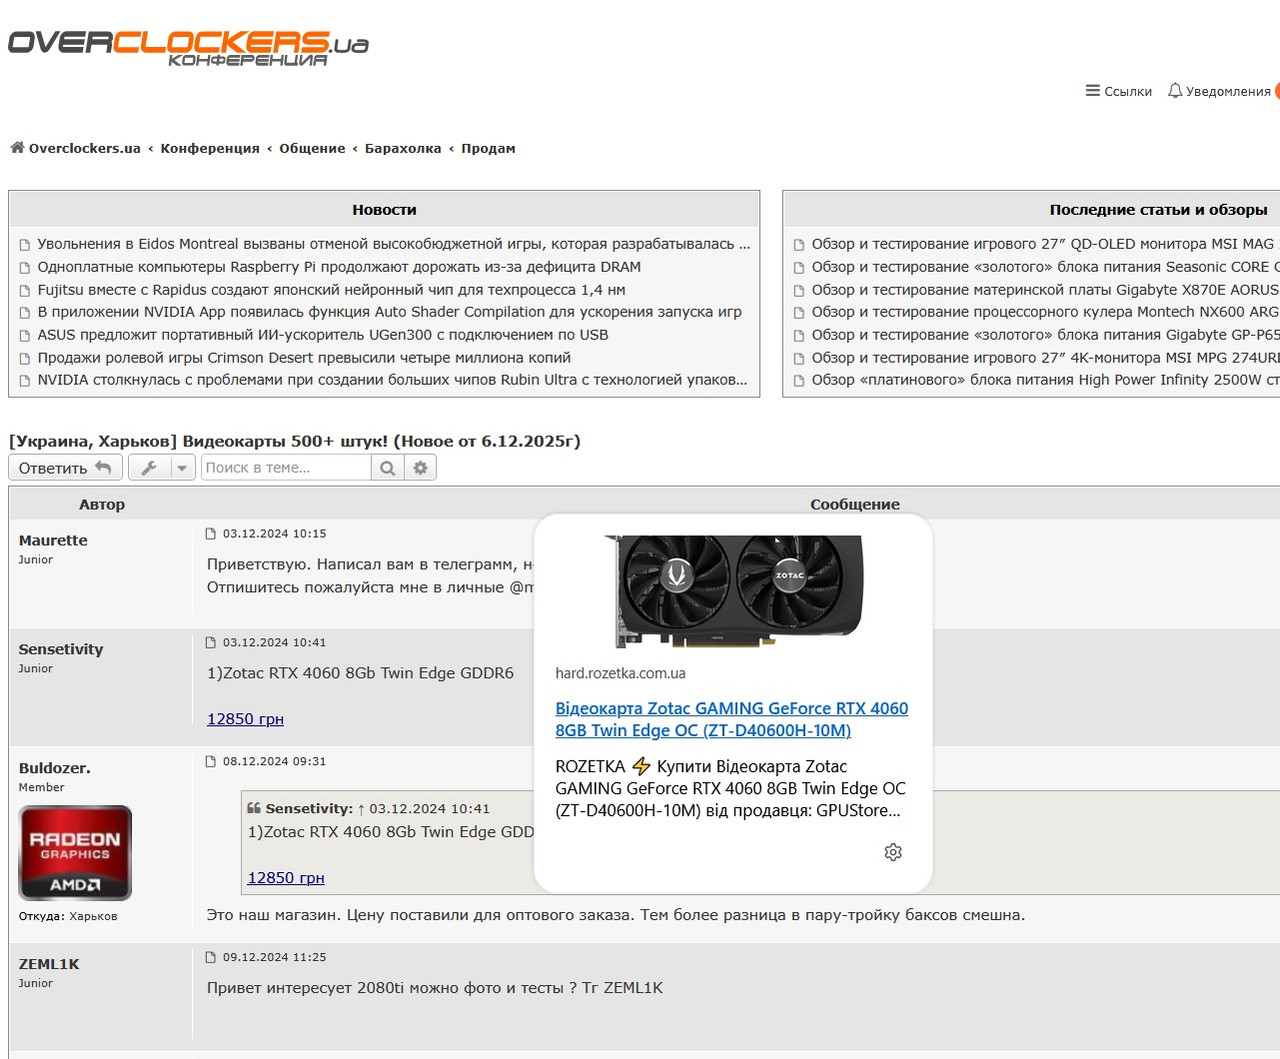This screenshot has height=1059, width=1280.
Task: Click the post icon beside 09.12.2024 11:25
Action: pos(211,958)
